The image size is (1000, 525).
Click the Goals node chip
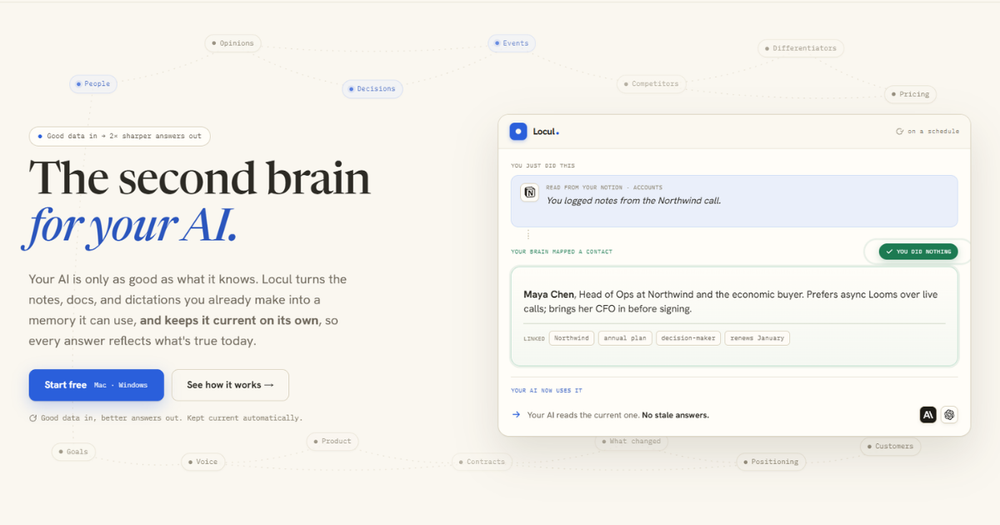coord(73,452)
